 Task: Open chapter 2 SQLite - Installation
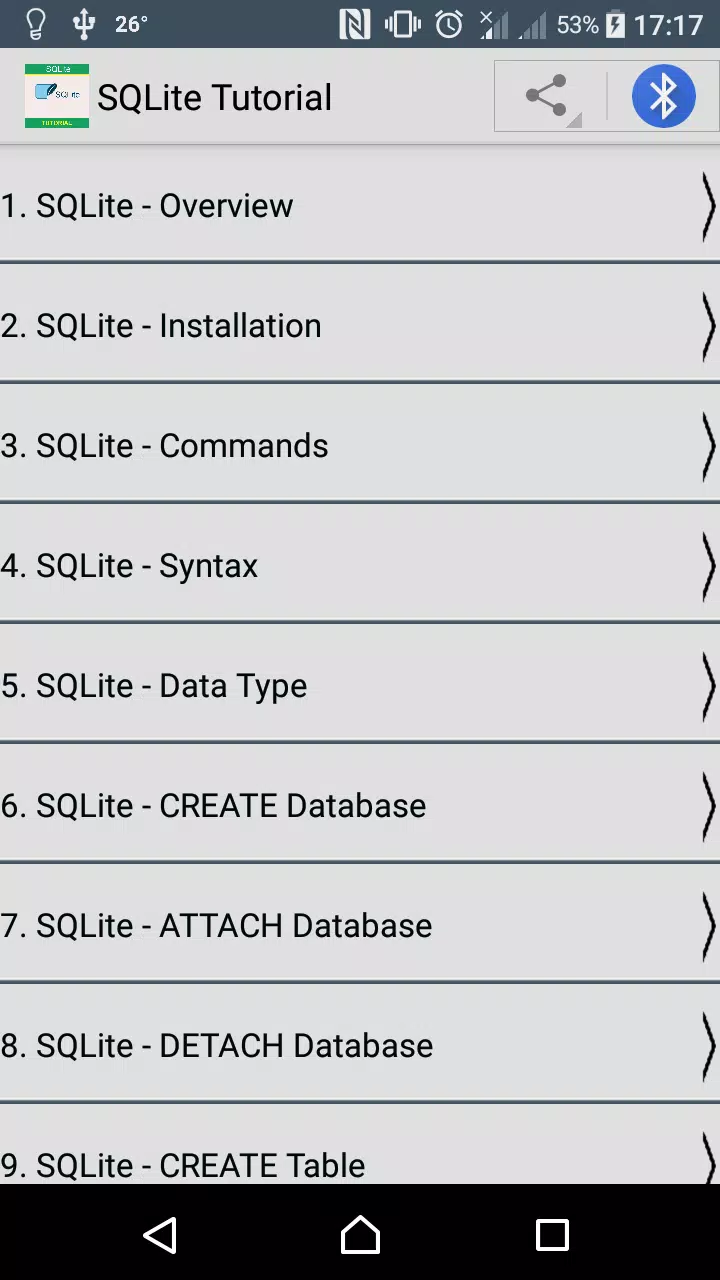[x=360, y=325]
